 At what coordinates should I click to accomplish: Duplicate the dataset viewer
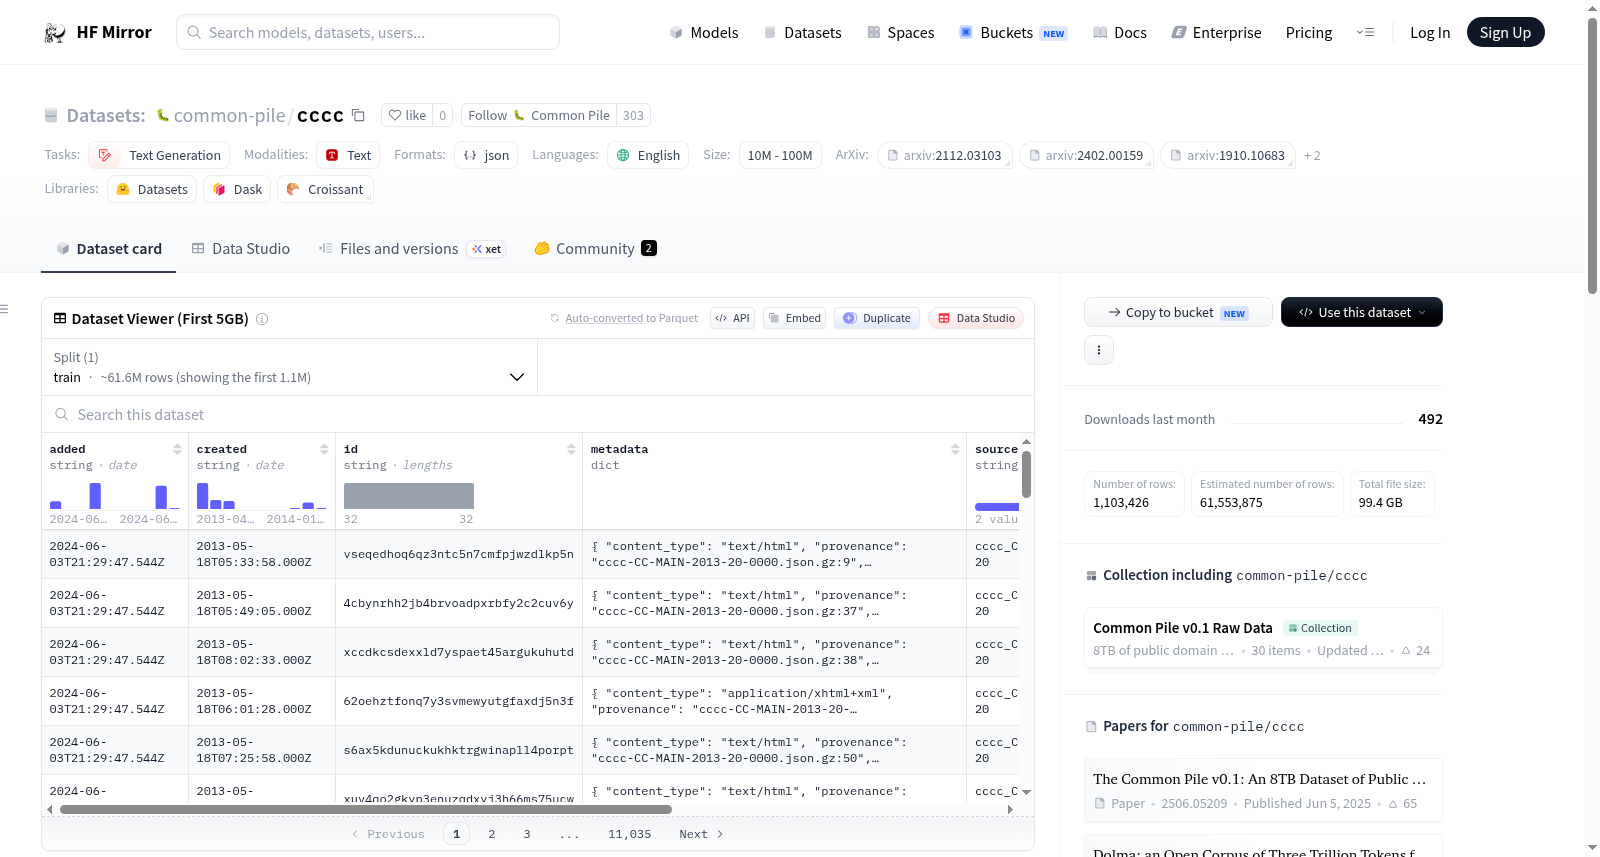877,318
